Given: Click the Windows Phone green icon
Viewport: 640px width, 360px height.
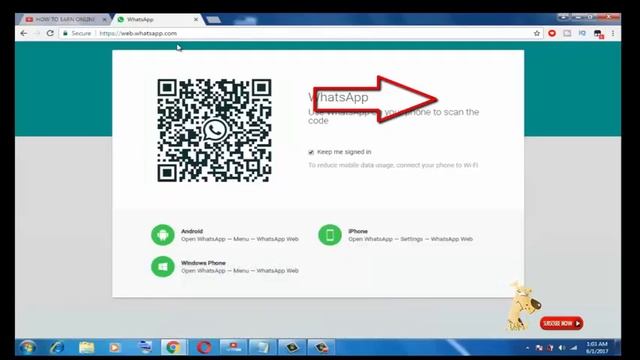Looking at the screenshot, I should pos(162,267).
